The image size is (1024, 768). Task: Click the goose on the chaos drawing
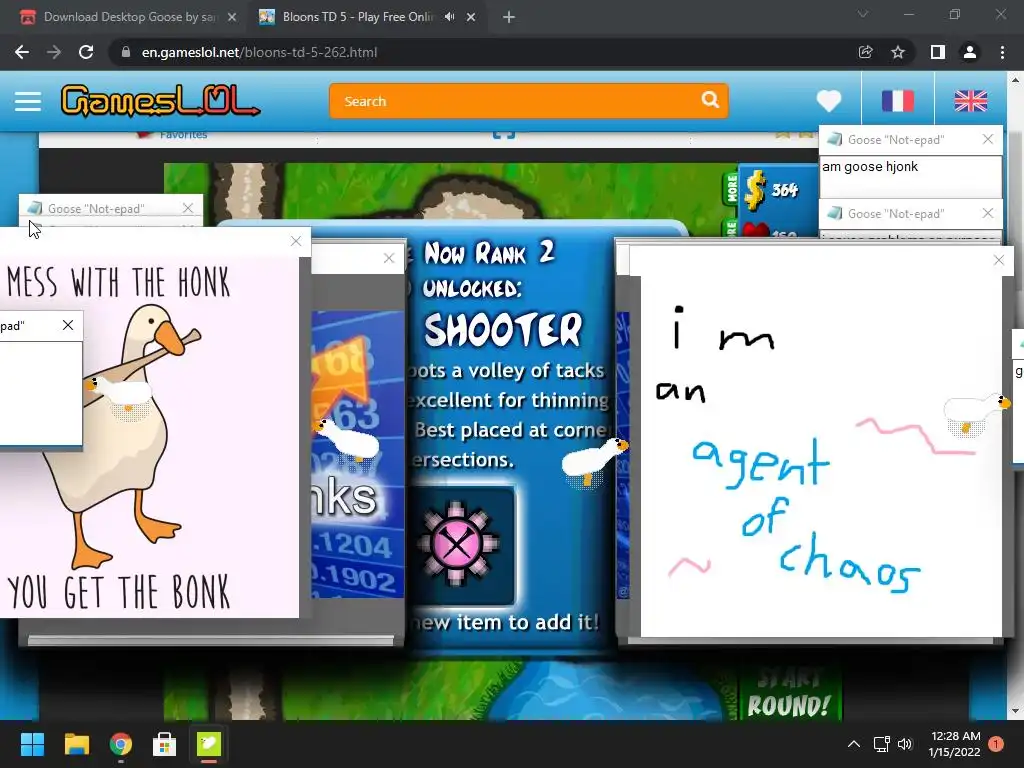(x=974, y=415)
